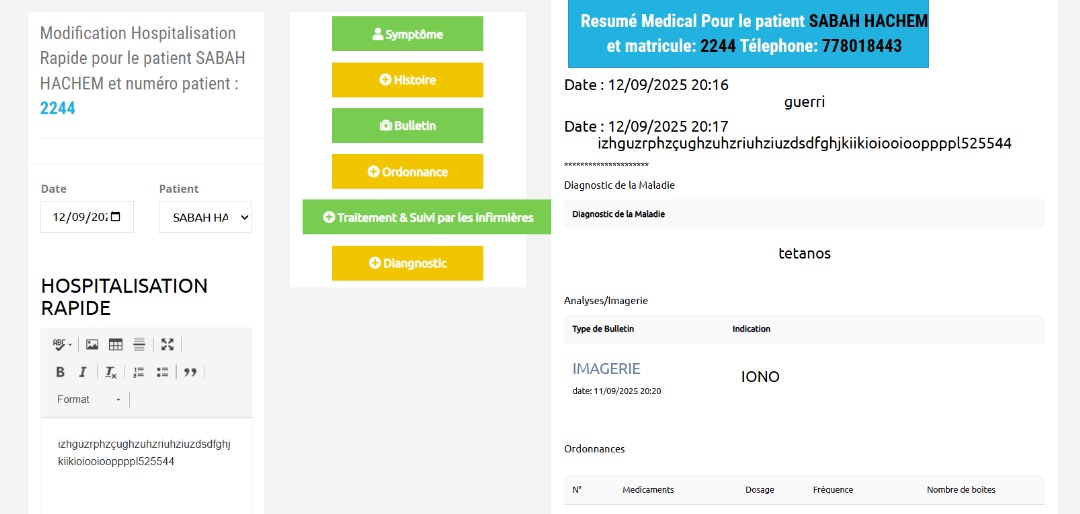The image size is (1080, 514).
Task: Insert a bulleted list
Action: coord(162,372)
